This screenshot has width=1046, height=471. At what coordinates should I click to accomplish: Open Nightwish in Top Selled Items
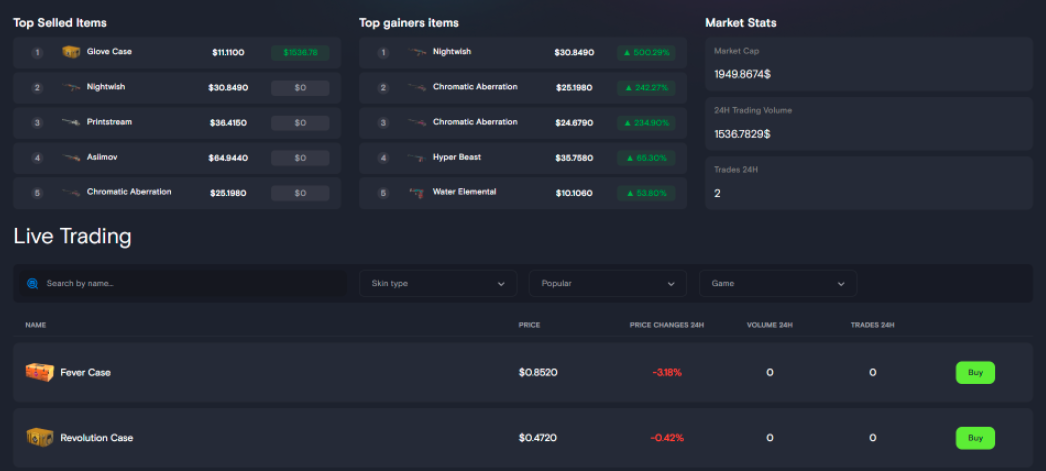[x=106, y=87]
